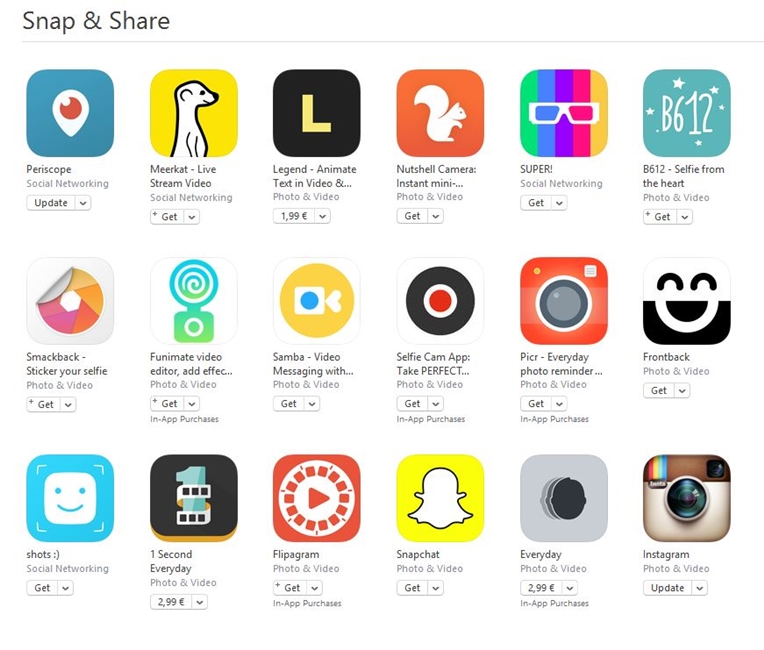Viewport: 764px width, 650px height.
Task: Update the Periscope app
Action: 51,203
